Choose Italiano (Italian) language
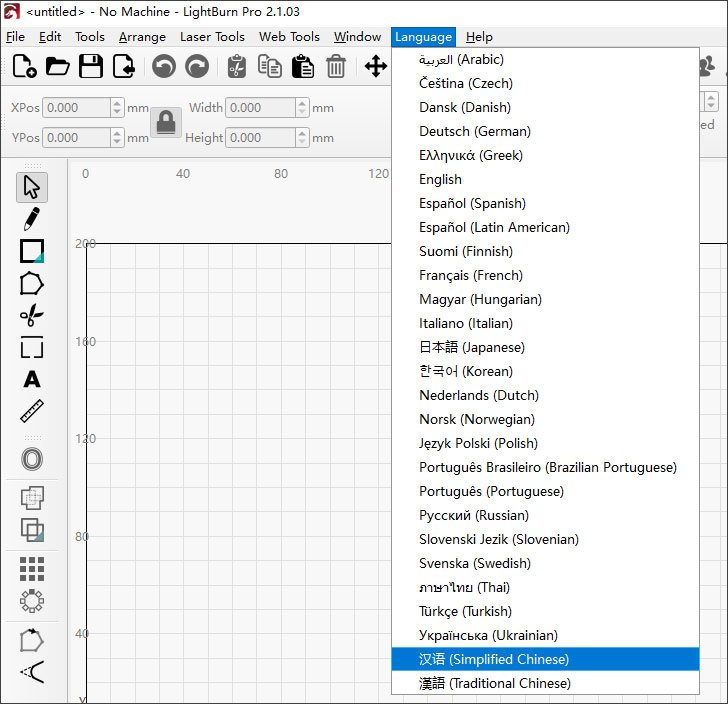Screen dimensions: 728x704 pos(545,323)
